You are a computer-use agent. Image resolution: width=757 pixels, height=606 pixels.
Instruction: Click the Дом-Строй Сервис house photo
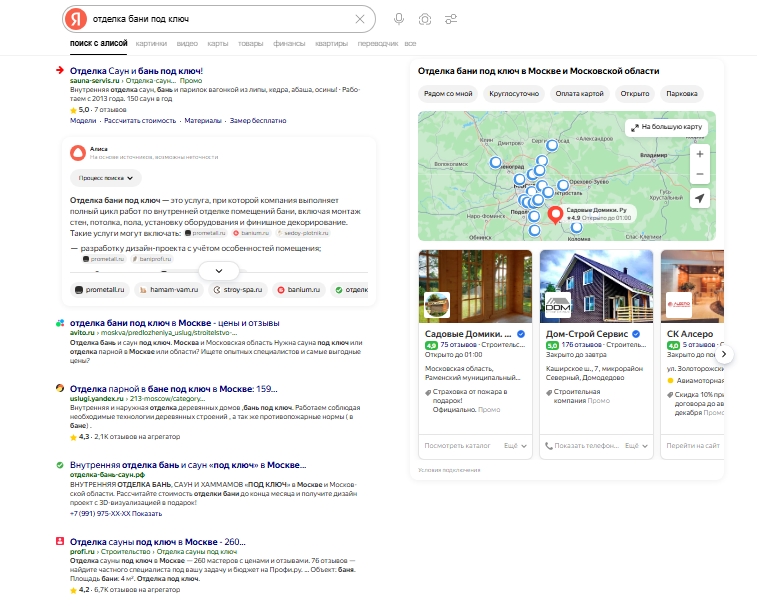click(595, 285)
